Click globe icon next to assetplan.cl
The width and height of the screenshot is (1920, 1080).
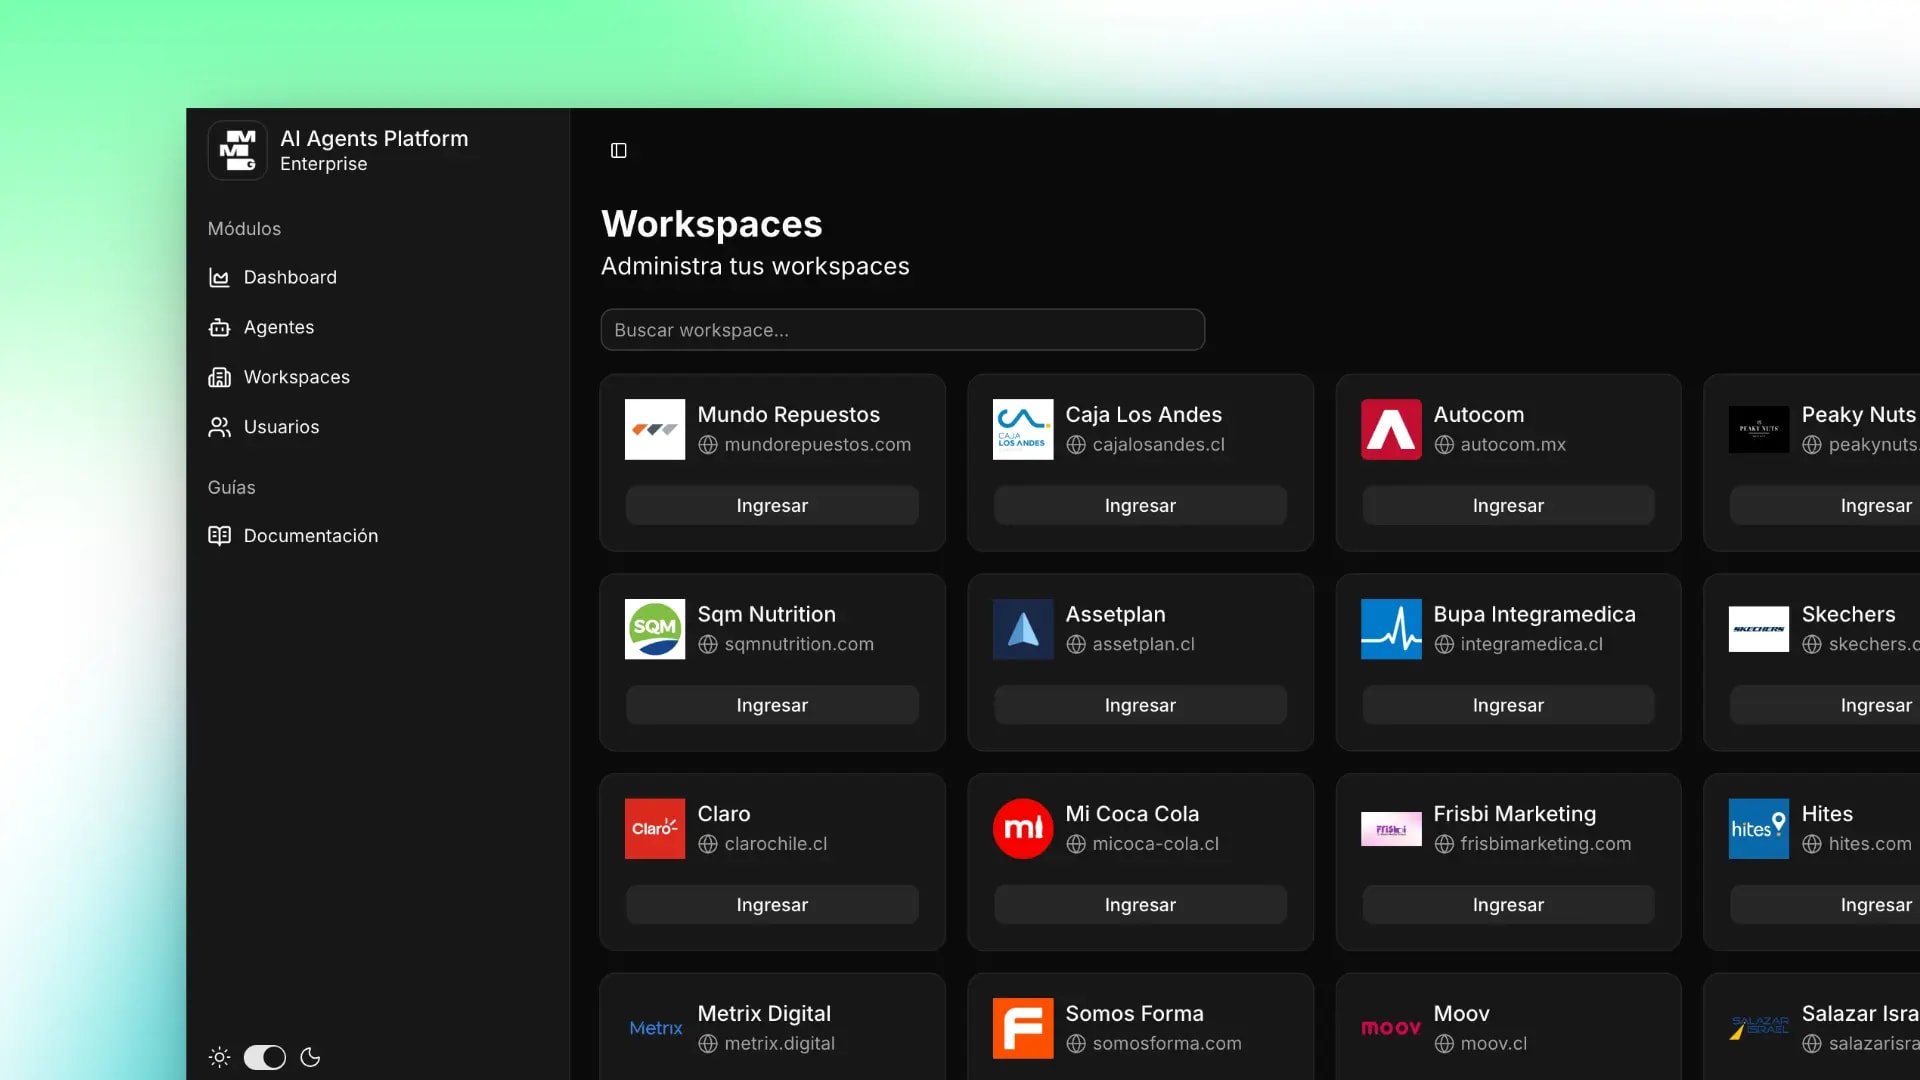pos(1076,645)
